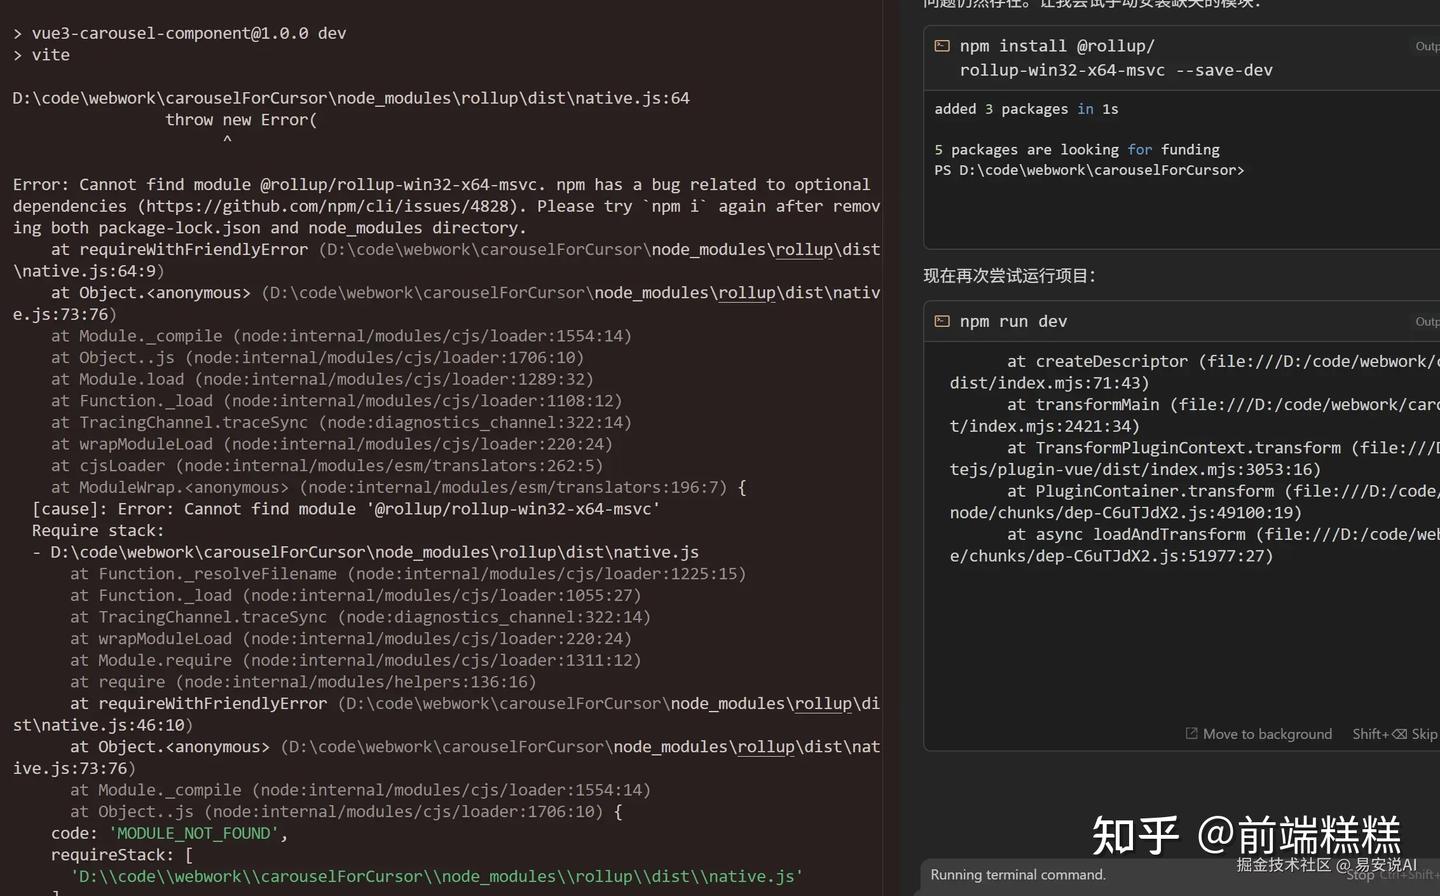Stop the running terminal command

[1360, 876]
